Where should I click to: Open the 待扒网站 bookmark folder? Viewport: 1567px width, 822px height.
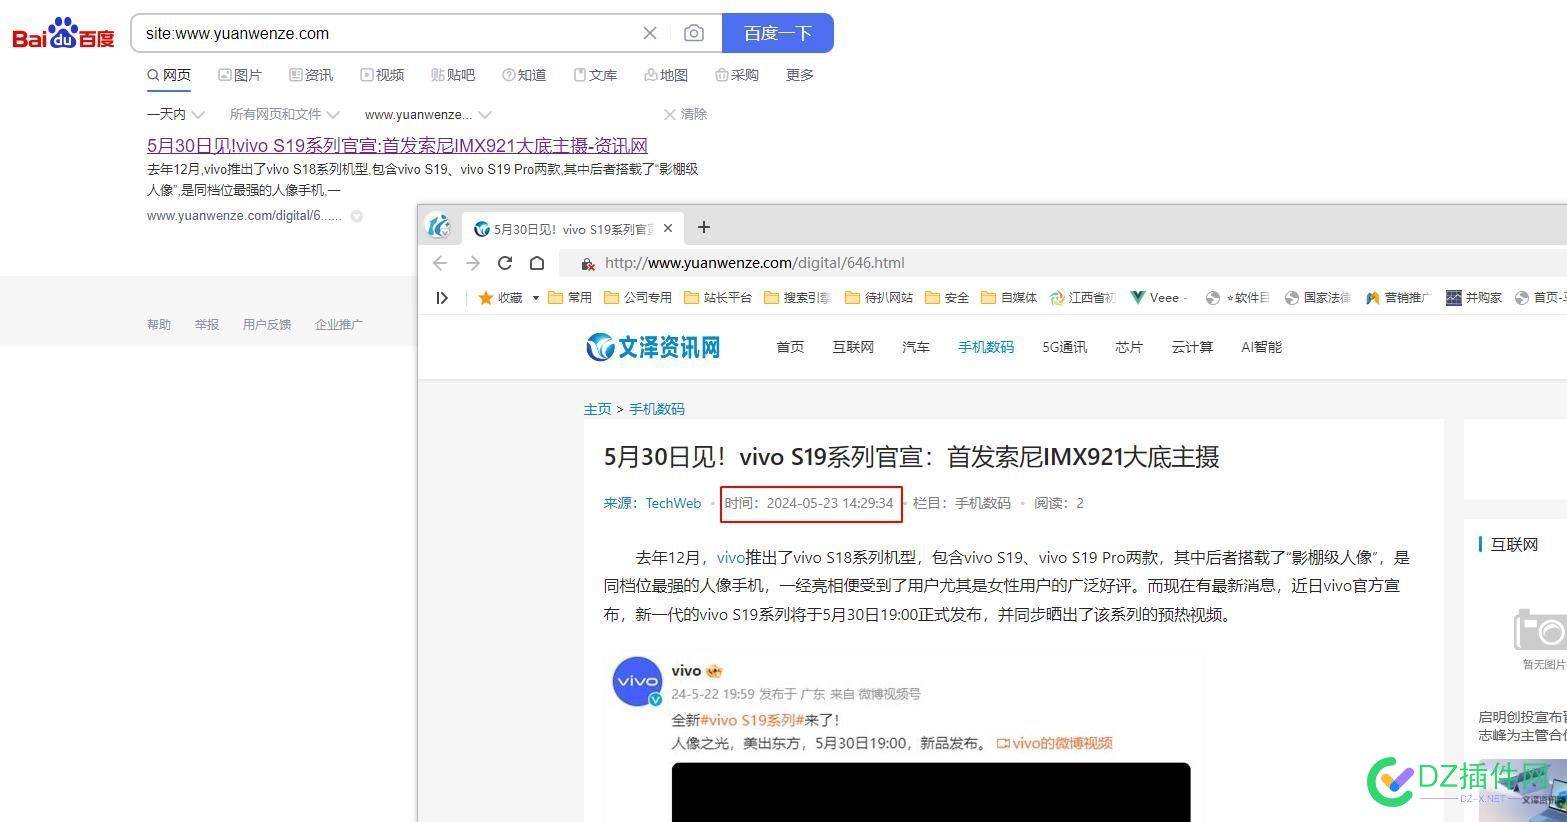(879, 297)
